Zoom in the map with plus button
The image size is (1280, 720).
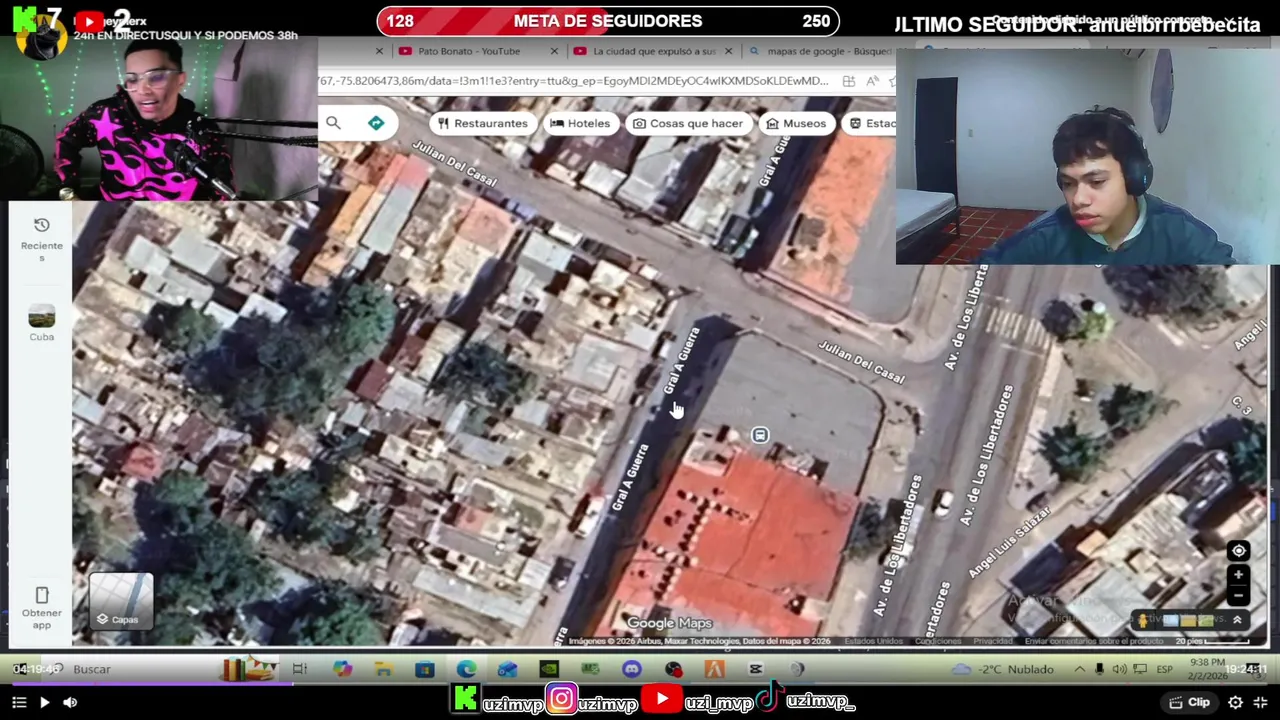(1238, 575)
